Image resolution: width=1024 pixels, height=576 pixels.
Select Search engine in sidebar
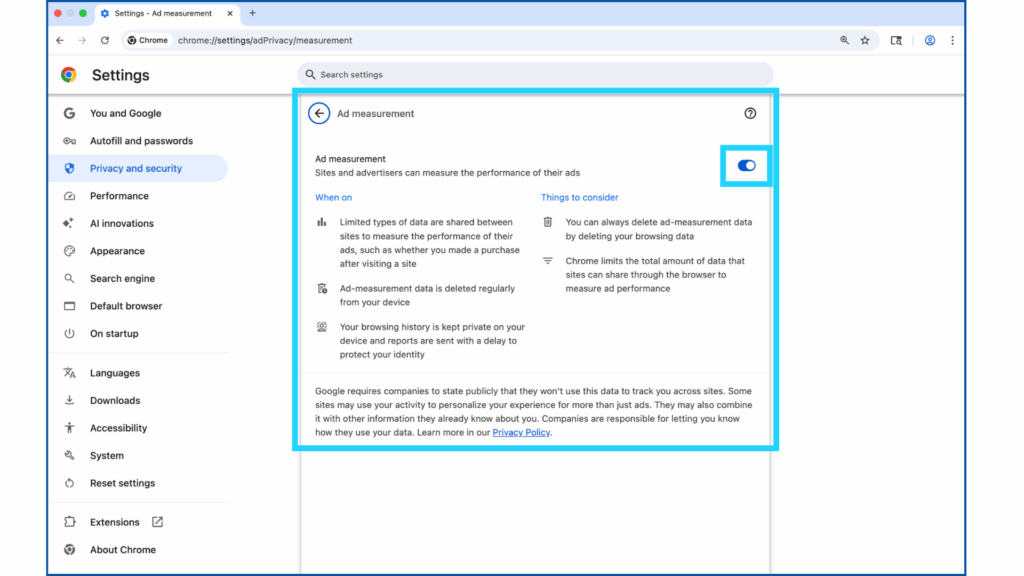click(x=122, y=279)
